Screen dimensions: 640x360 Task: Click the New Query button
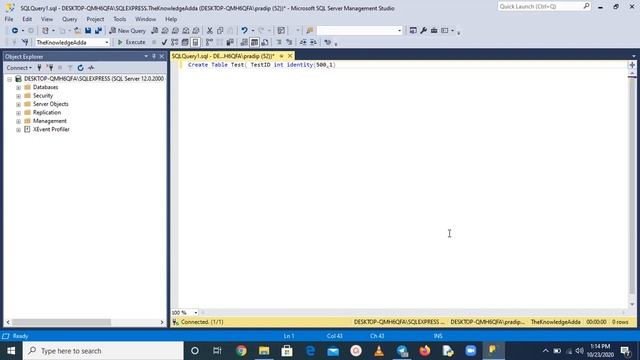[x=127, y=31]
